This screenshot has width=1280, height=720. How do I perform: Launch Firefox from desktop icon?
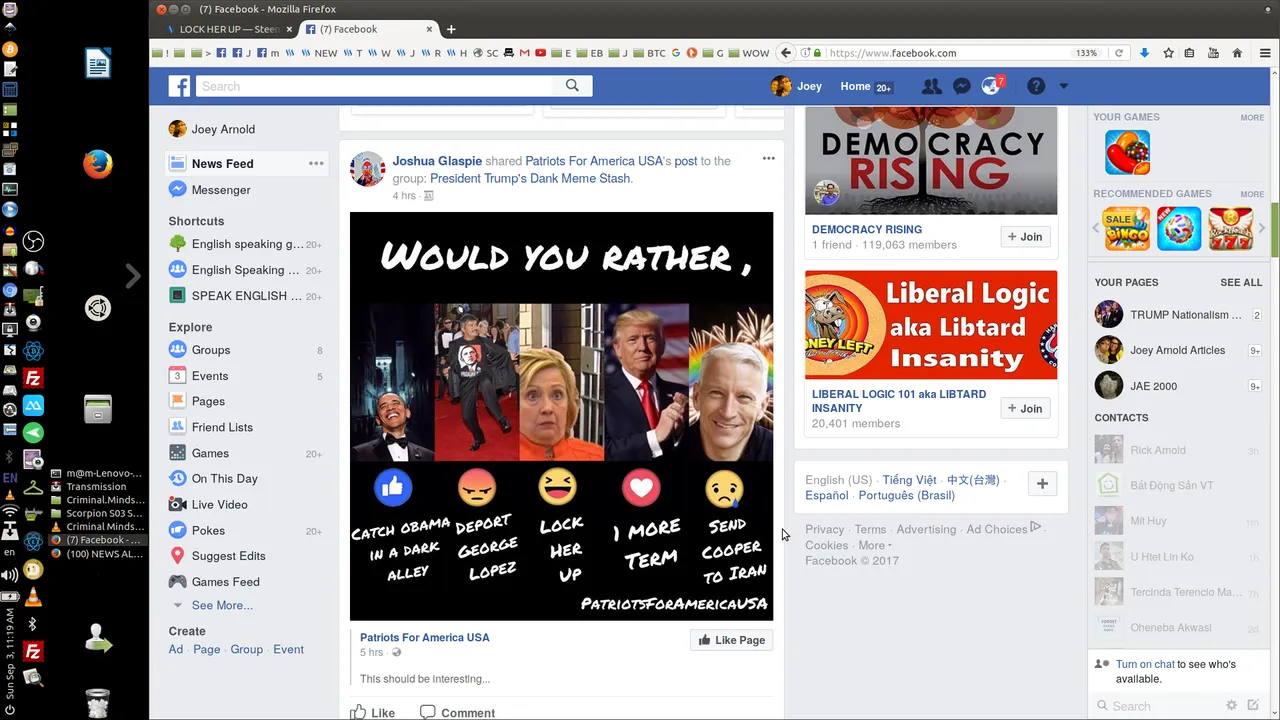[x=98, y=164]
